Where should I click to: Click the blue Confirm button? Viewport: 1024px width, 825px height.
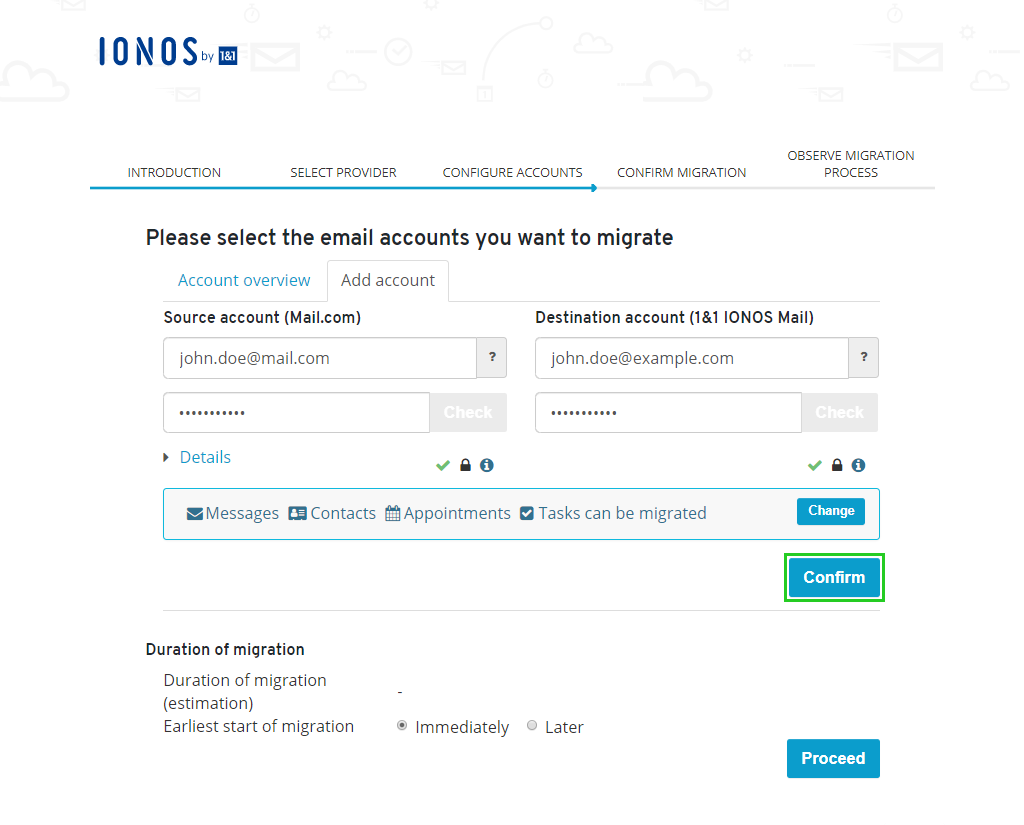pos(834,577)
